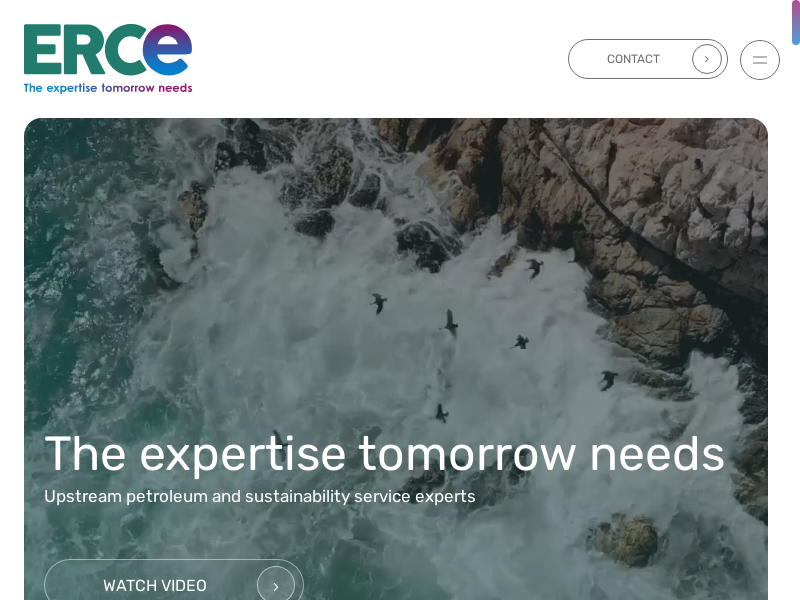The image size is (800, 600).
Task: Select the CONTACT button label
Action: click(x=633, y=59)
